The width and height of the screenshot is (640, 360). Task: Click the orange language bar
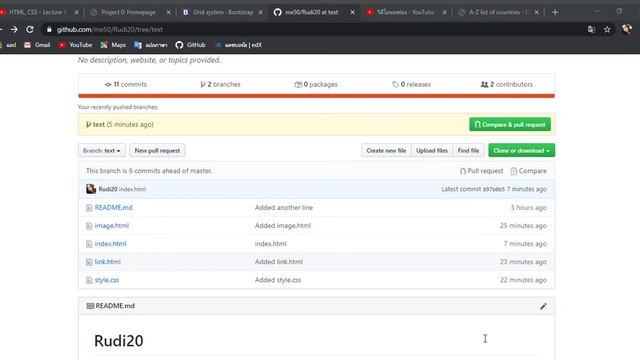(x=316, y=96)
